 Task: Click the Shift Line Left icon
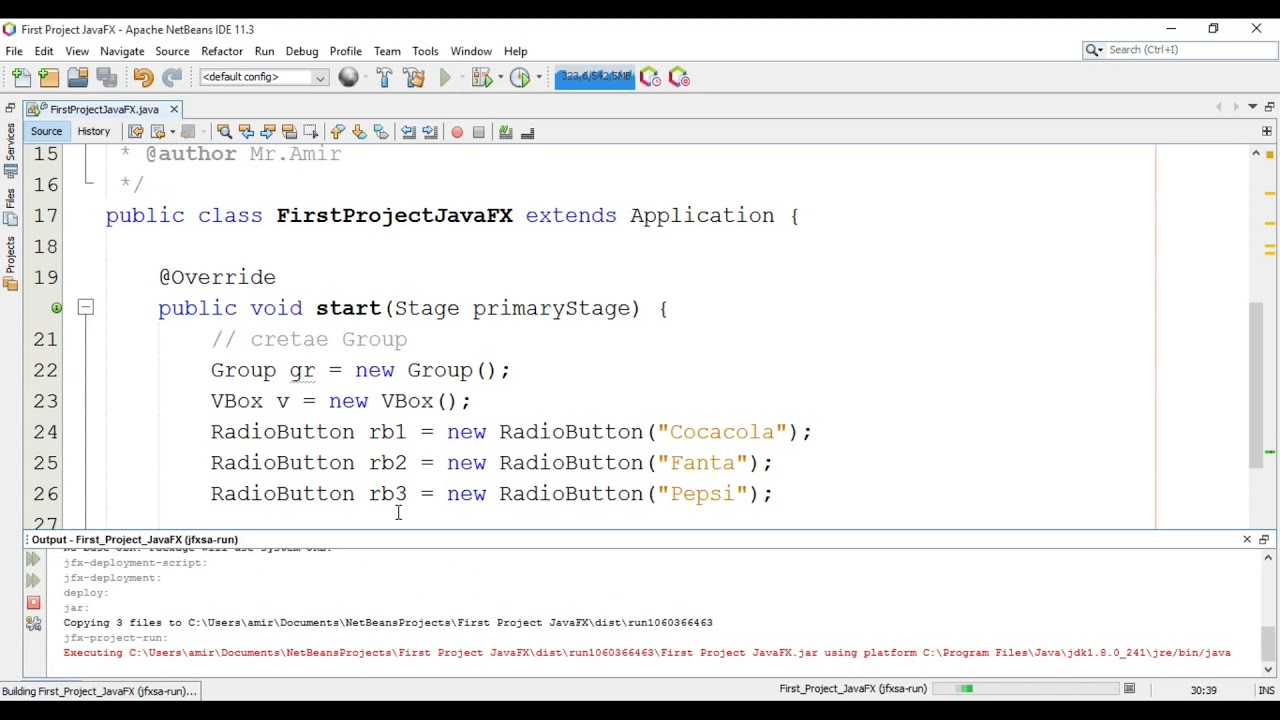(408, 132)
